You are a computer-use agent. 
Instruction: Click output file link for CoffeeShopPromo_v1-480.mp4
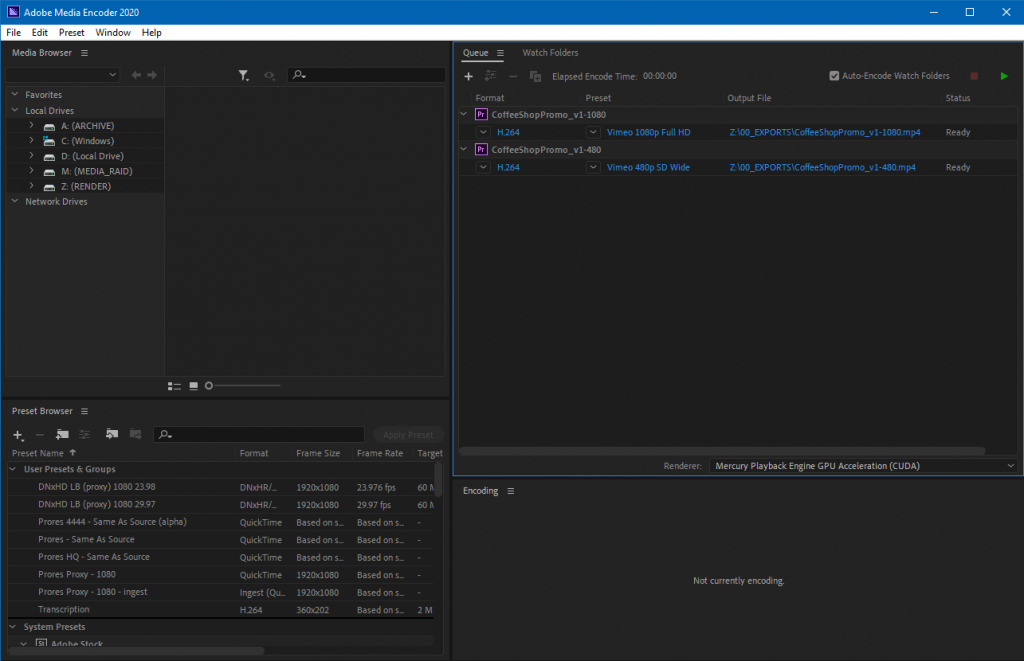tap(822, 167)
